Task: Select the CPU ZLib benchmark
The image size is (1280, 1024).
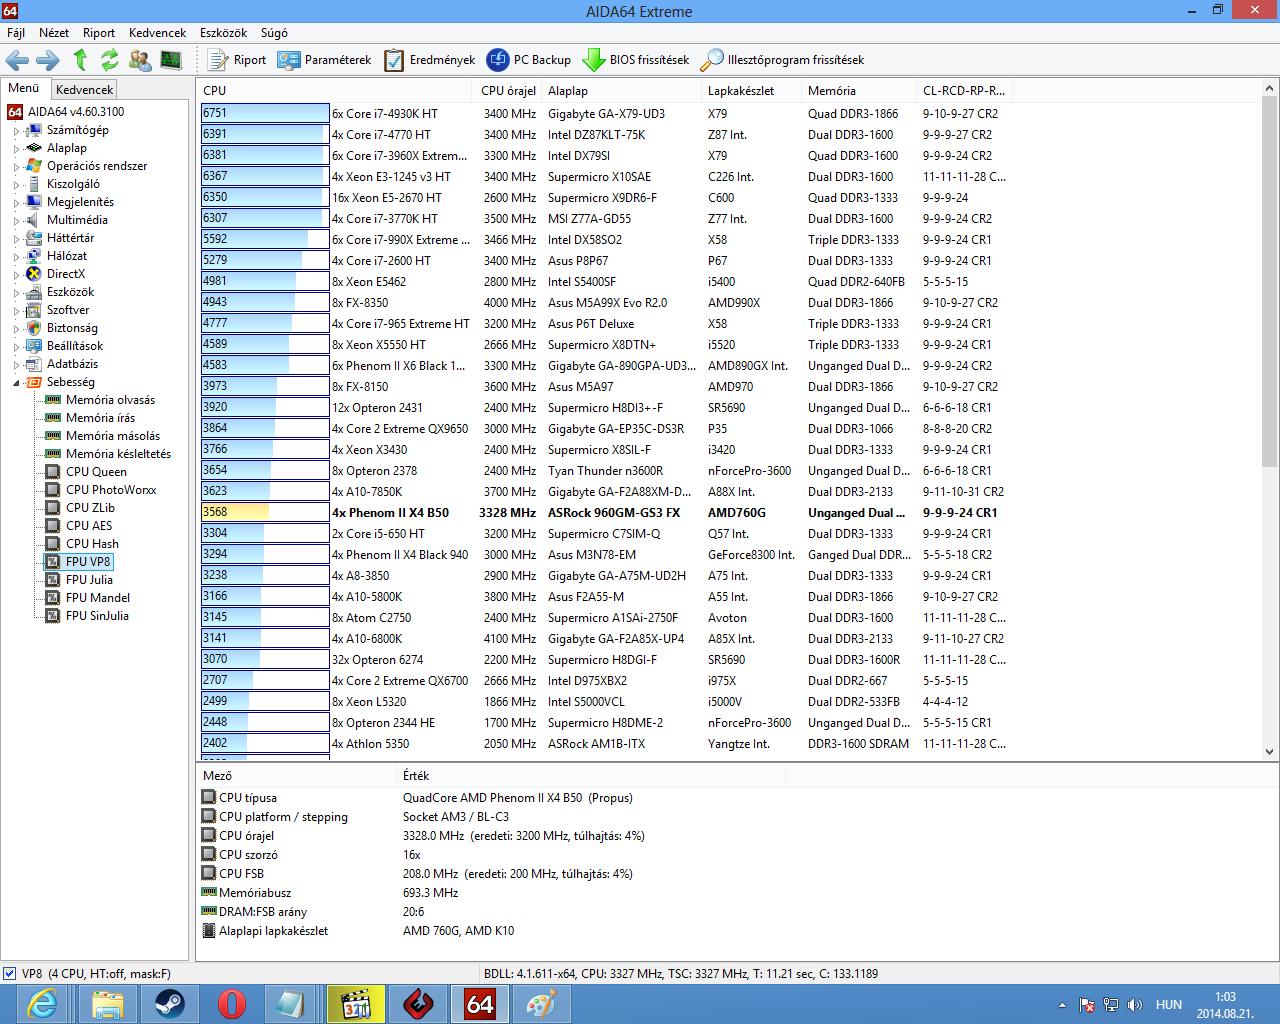Action: click(90, 508)
